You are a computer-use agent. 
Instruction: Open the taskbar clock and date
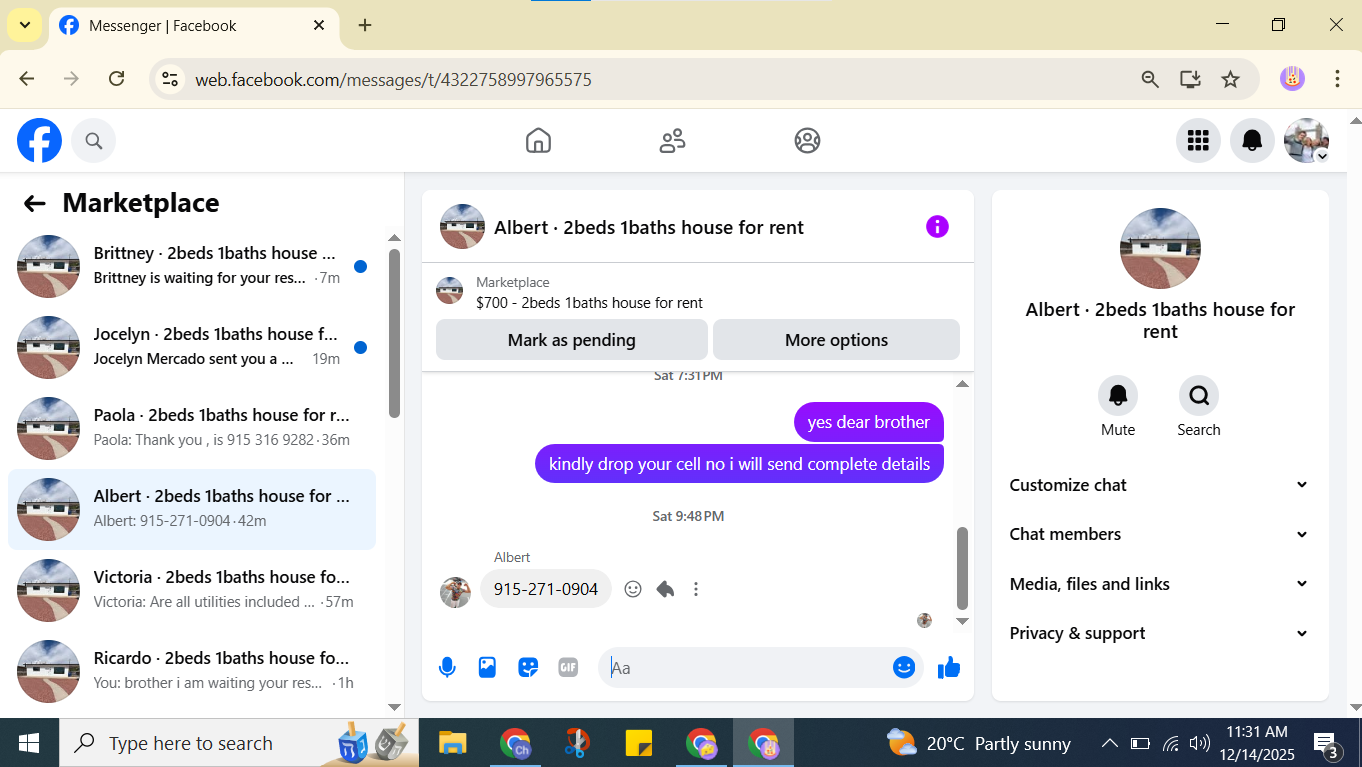pos(1256,743)
